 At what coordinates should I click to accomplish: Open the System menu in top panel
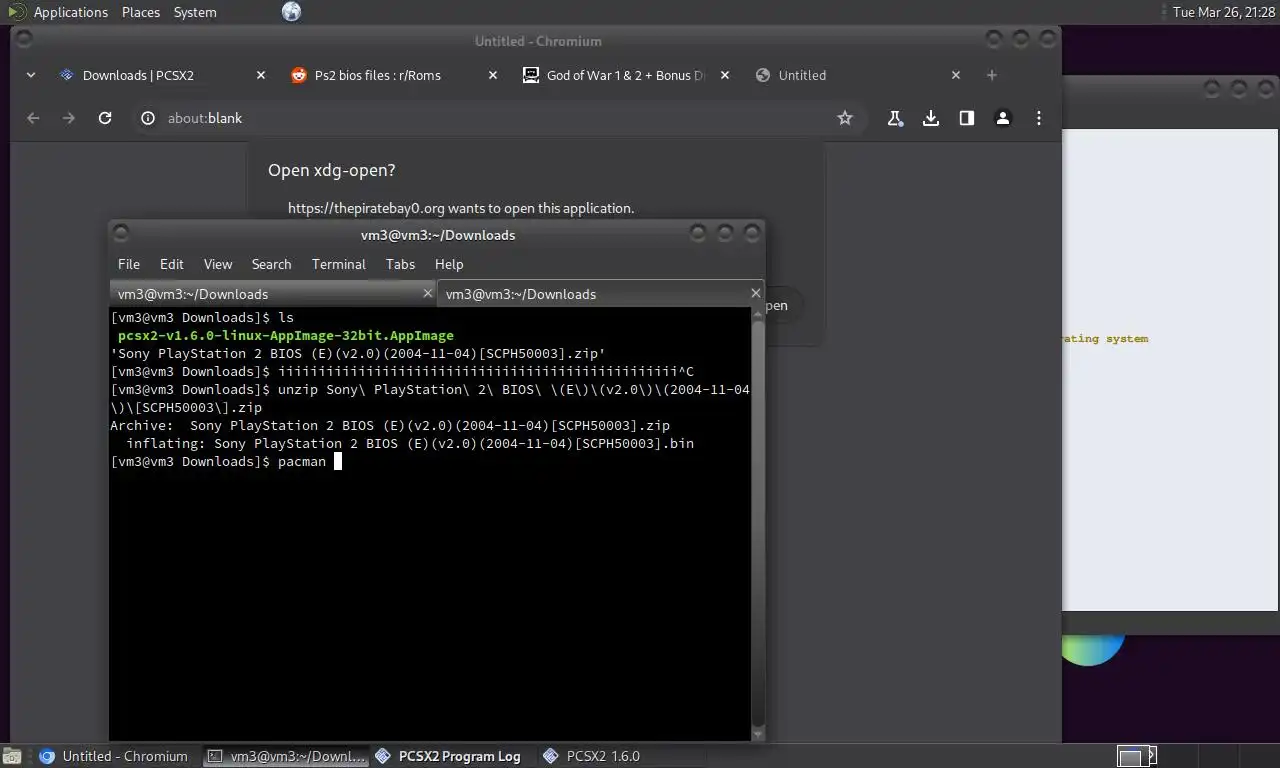coord(195,12)
